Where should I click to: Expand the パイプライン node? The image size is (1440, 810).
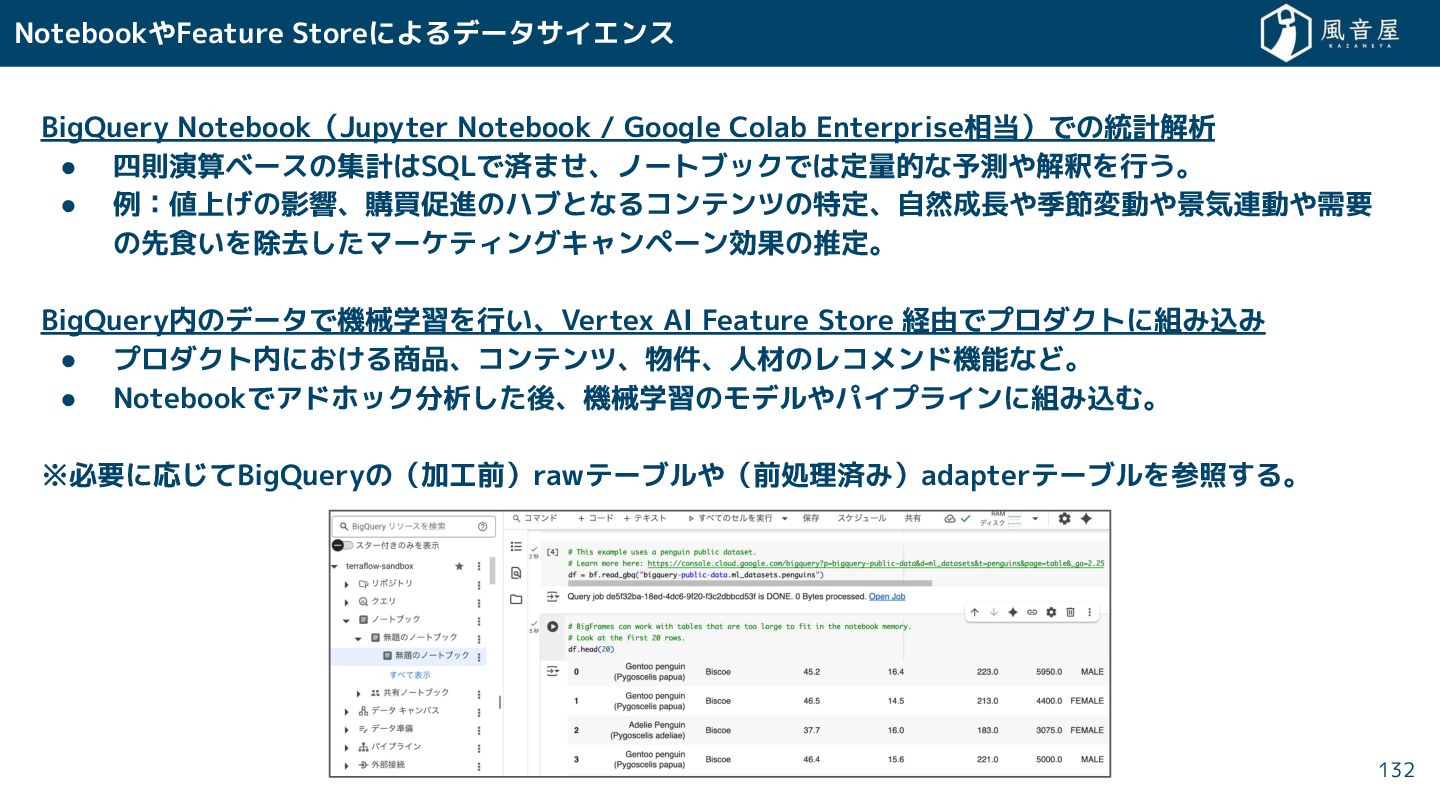point(347,747)
